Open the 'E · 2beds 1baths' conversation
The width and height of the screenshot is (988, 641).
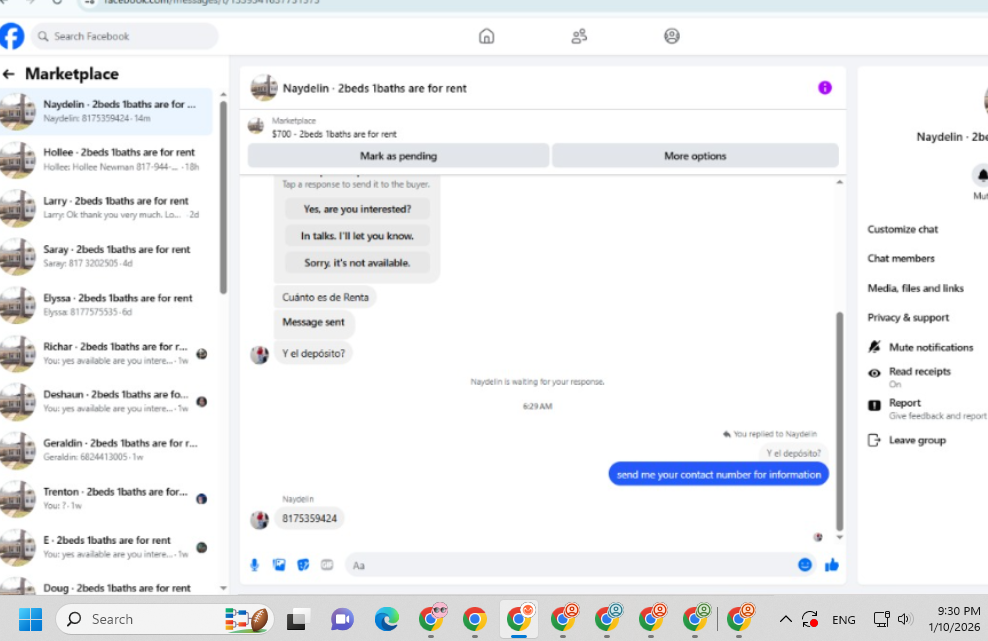106,547
